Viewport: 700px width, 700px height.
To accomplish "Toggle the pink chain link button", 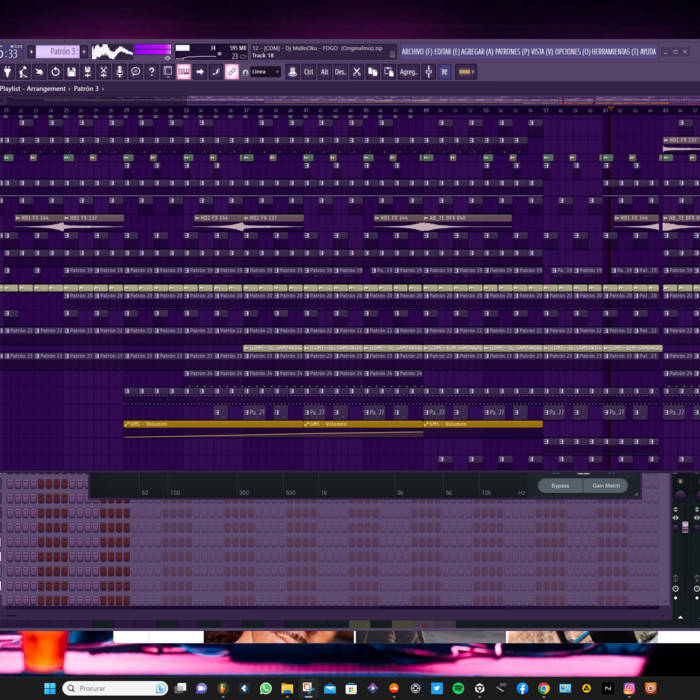I will click(231, 72).
